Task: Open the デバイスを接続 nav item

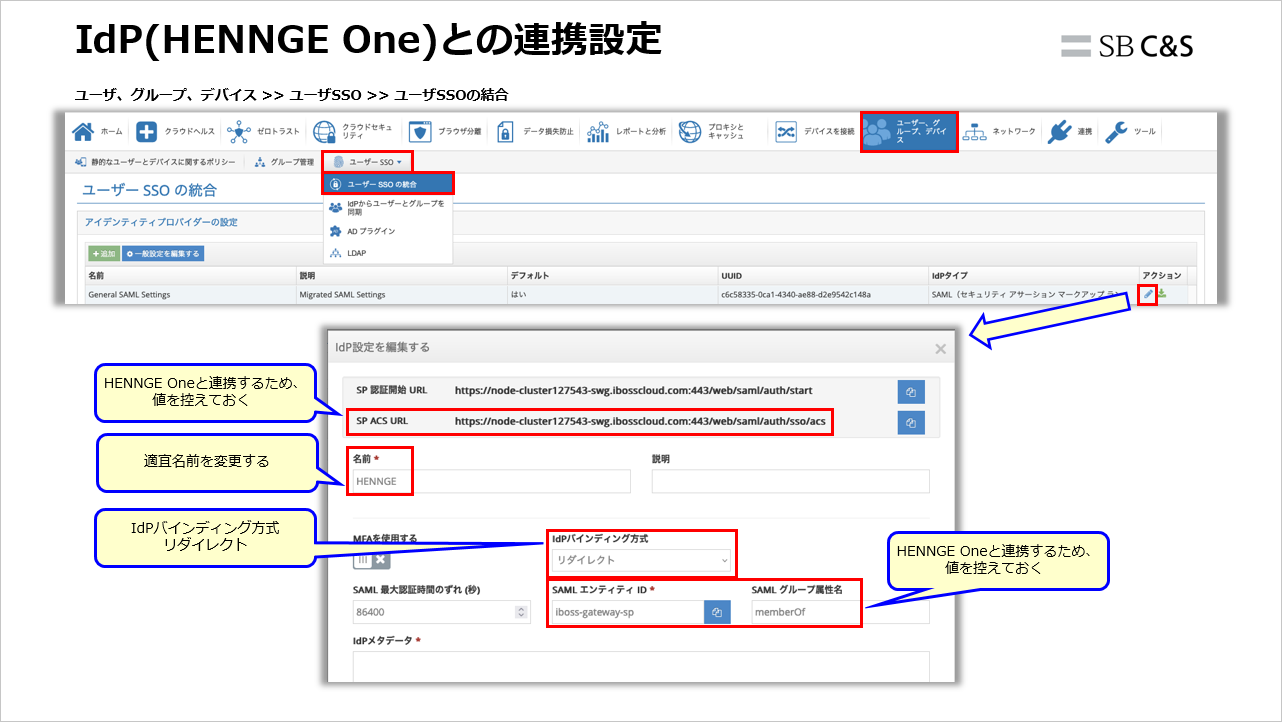Action: [x=815, y=132]
